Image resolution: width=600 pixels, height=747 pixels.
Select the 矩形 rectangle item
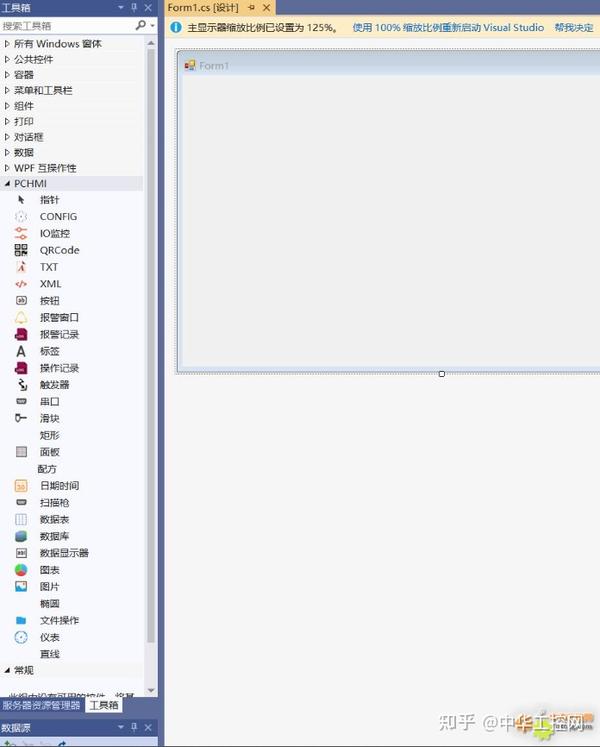click(50, 435)
